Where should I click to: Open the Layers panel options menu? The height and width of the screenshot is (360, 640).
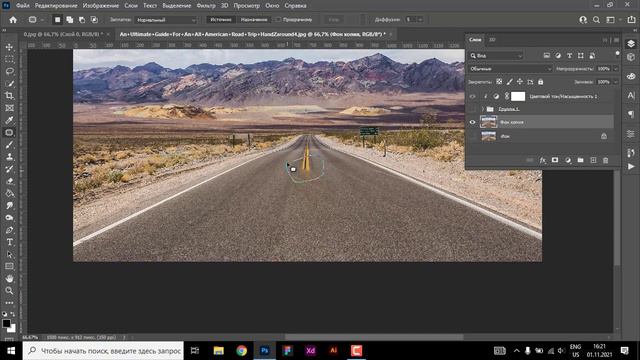point(616,40)
